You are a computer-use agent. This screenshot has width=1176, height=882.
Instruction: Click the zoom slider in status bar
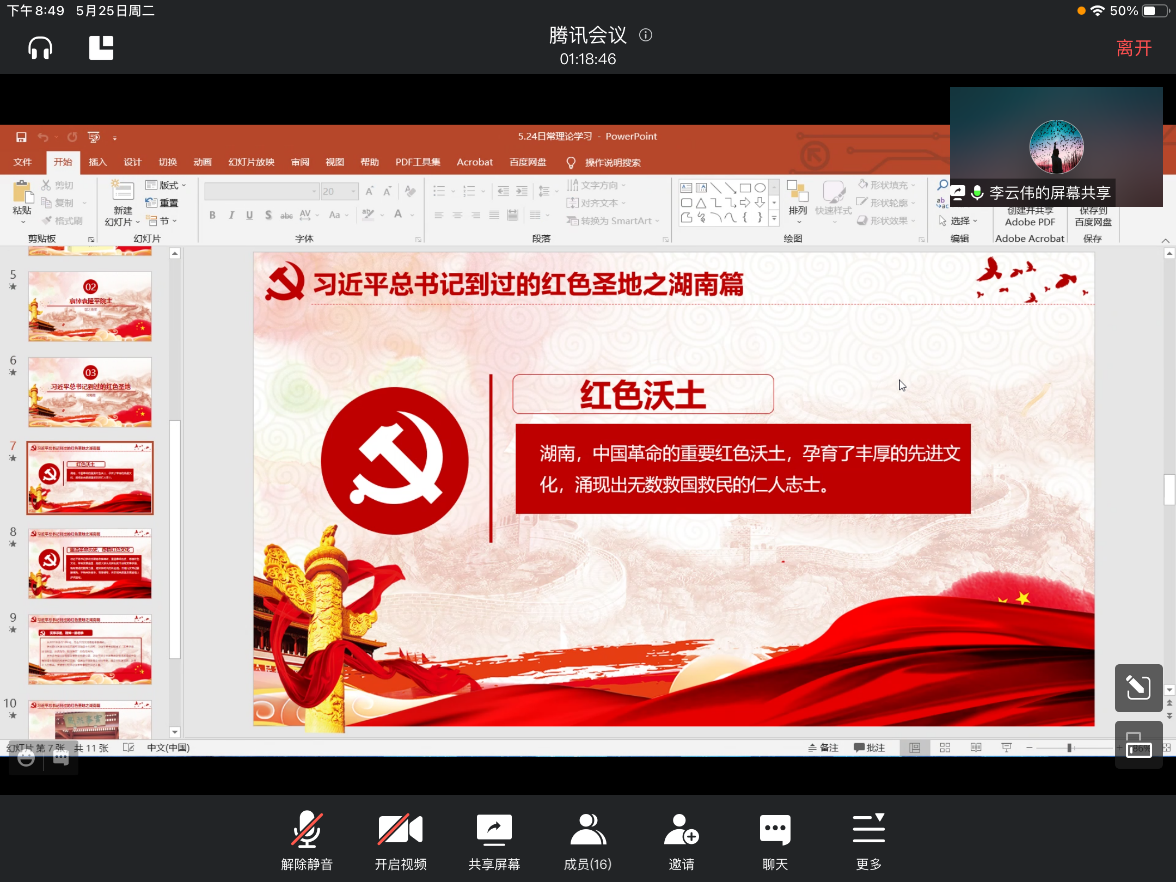1069,748
